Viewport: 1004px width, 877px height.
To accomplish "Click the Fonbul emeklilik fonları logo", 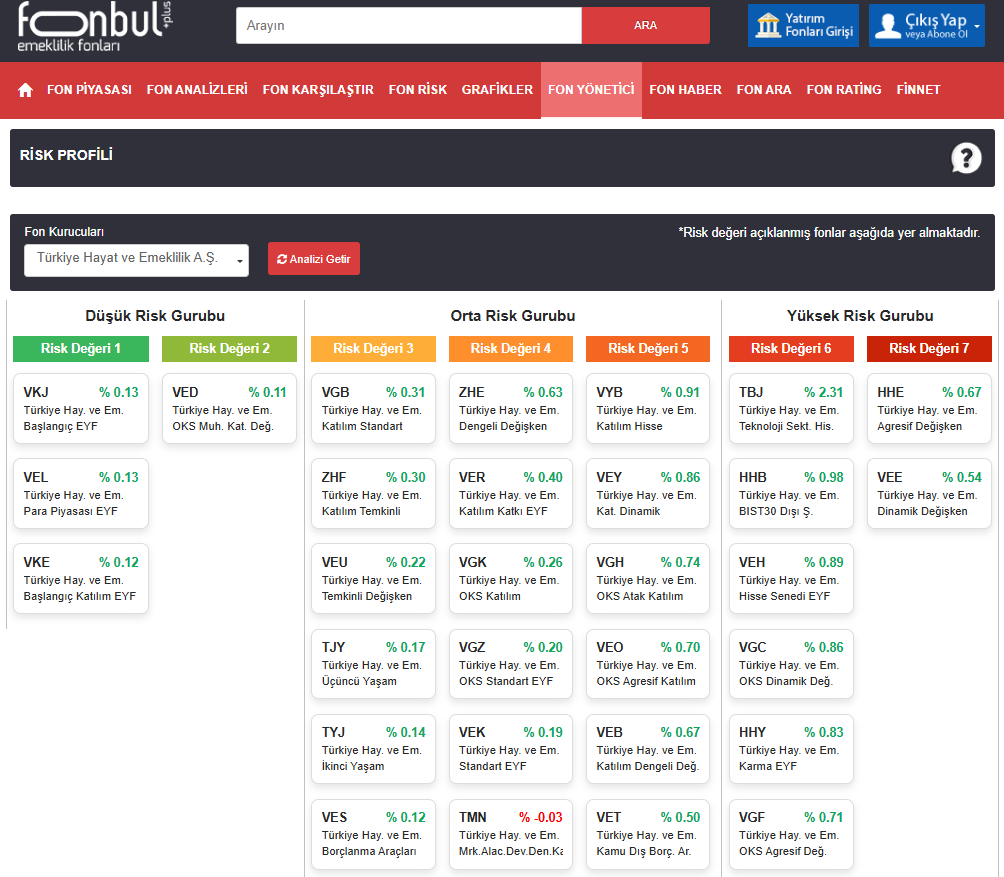I will (x=95, y=27).
